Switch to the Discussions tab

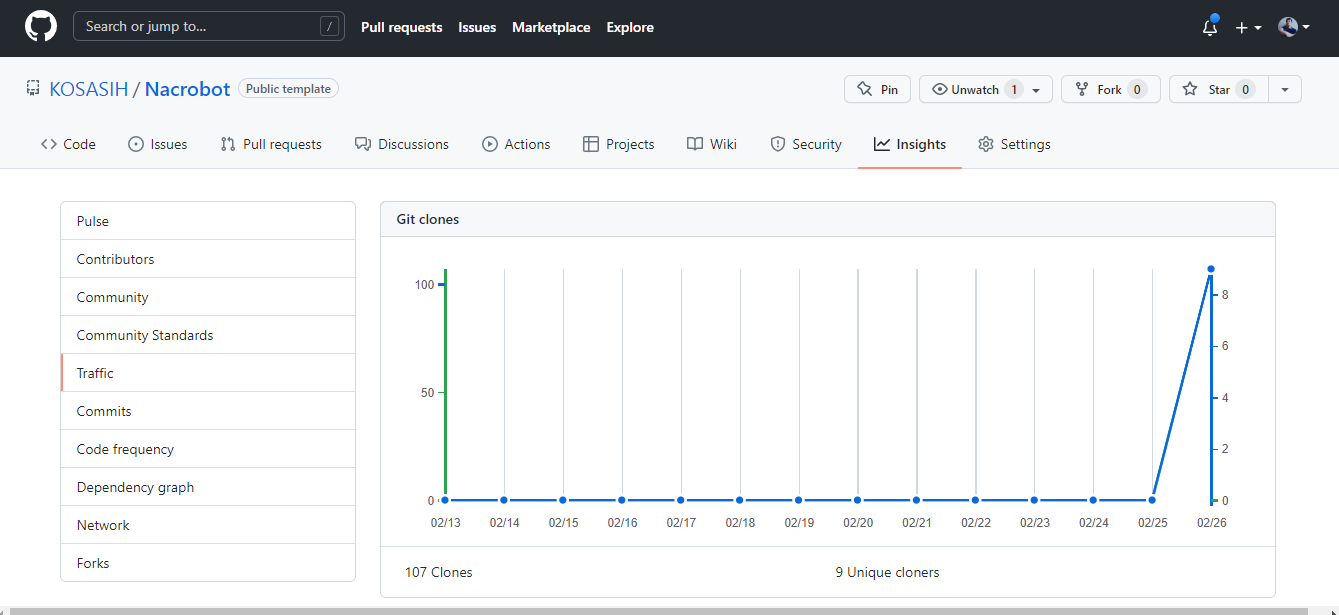pyautogui.click(x=402, y=144)
